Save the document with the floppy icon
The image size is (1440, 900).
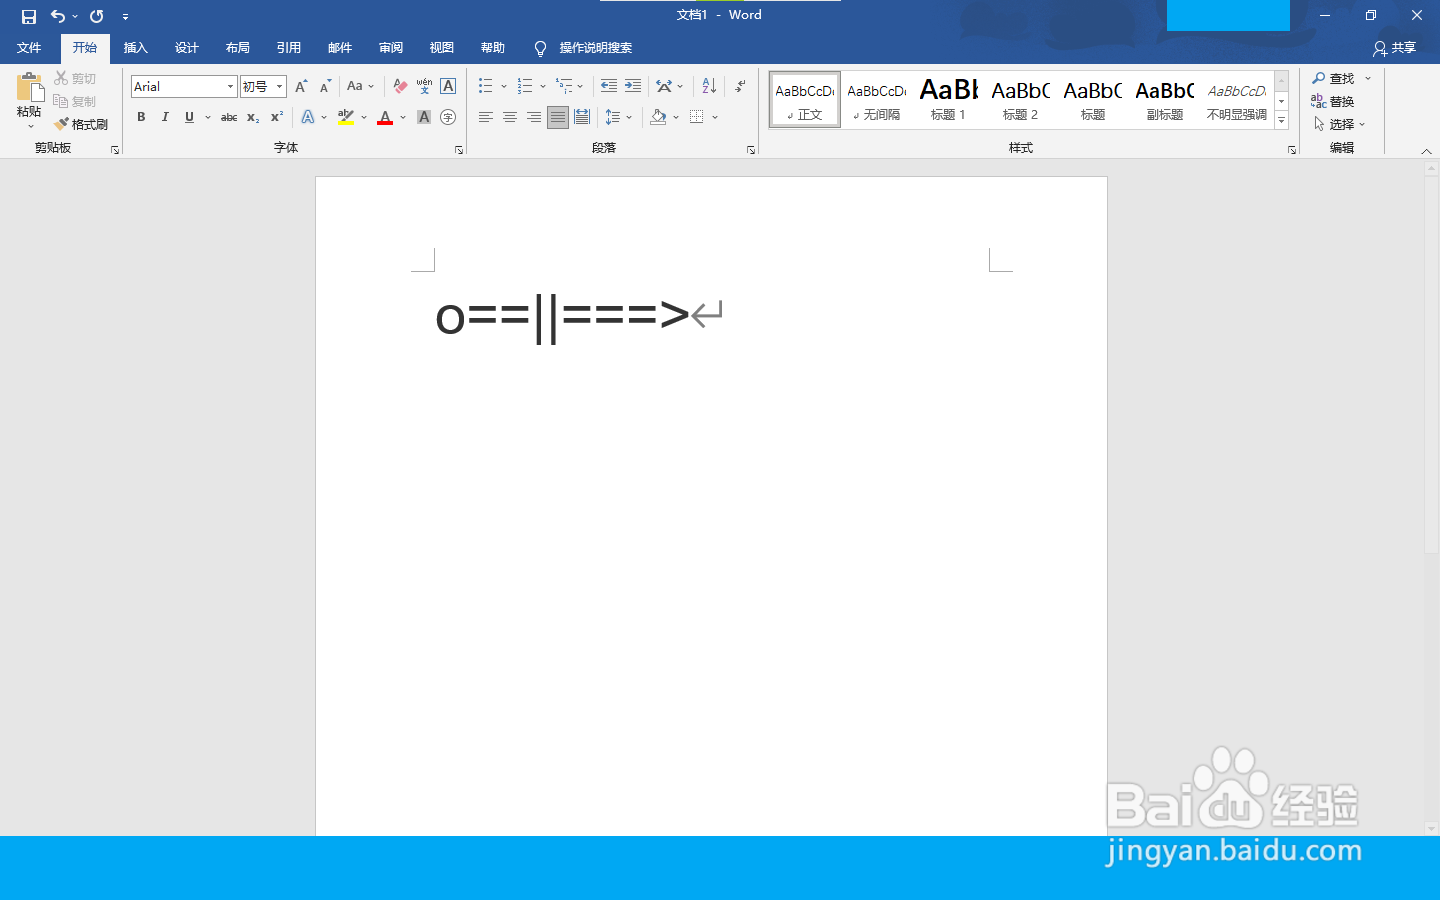[29, 16]
